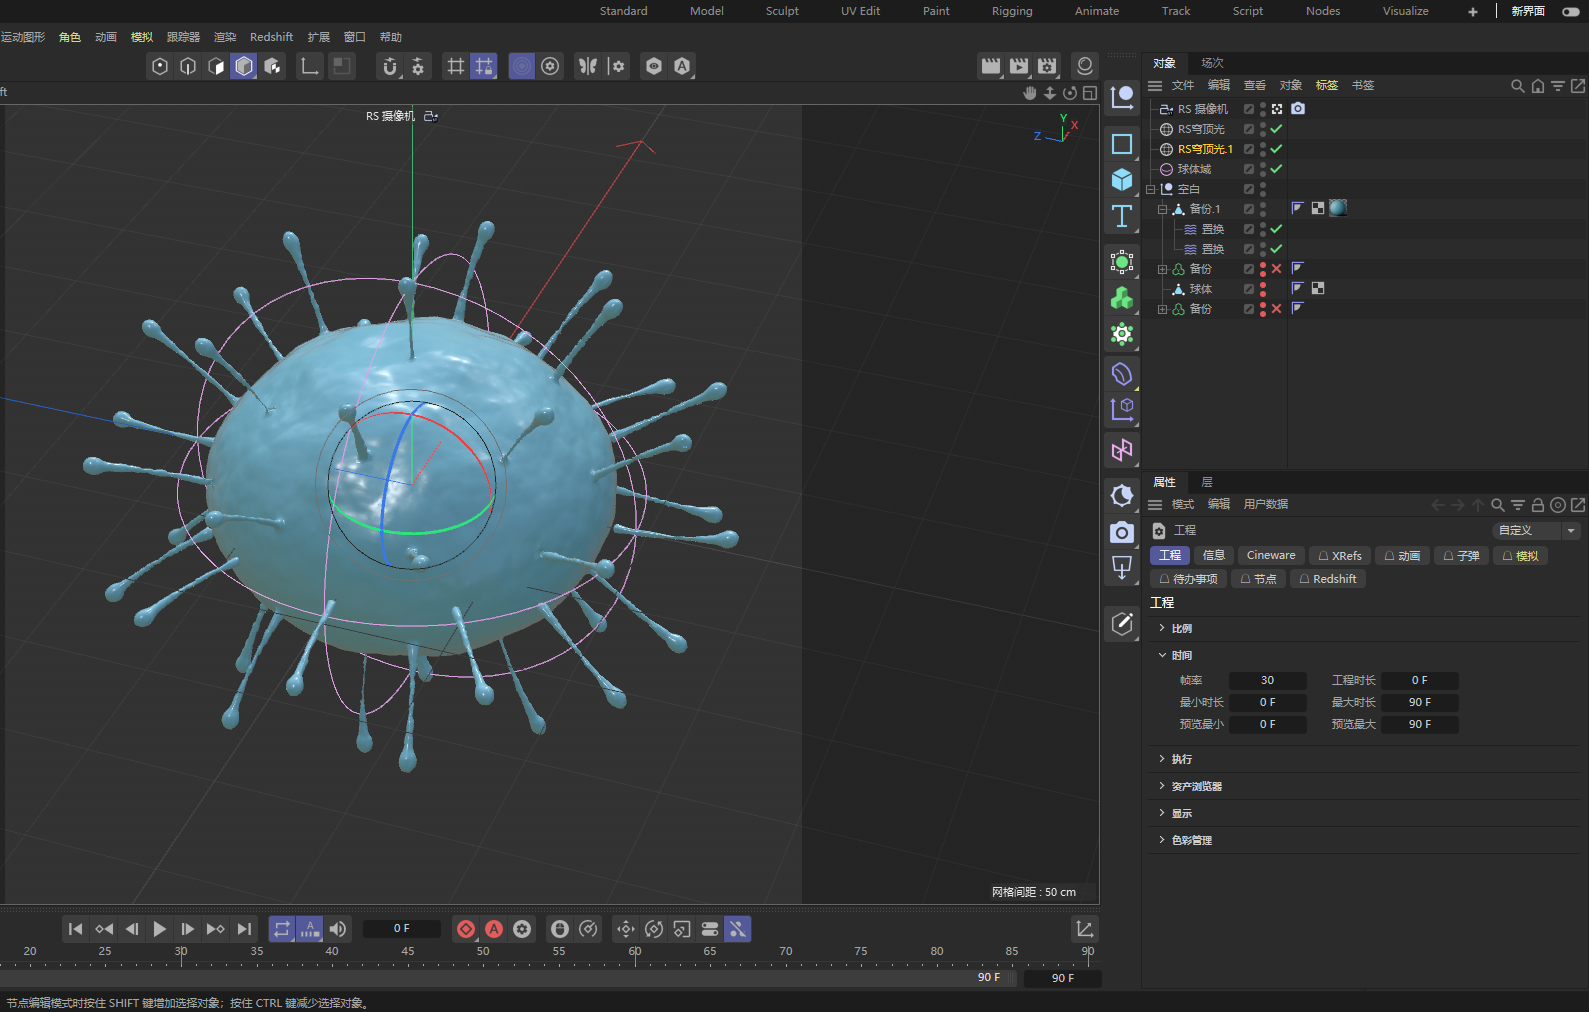Open the Redshift menu

pos(271,37)
